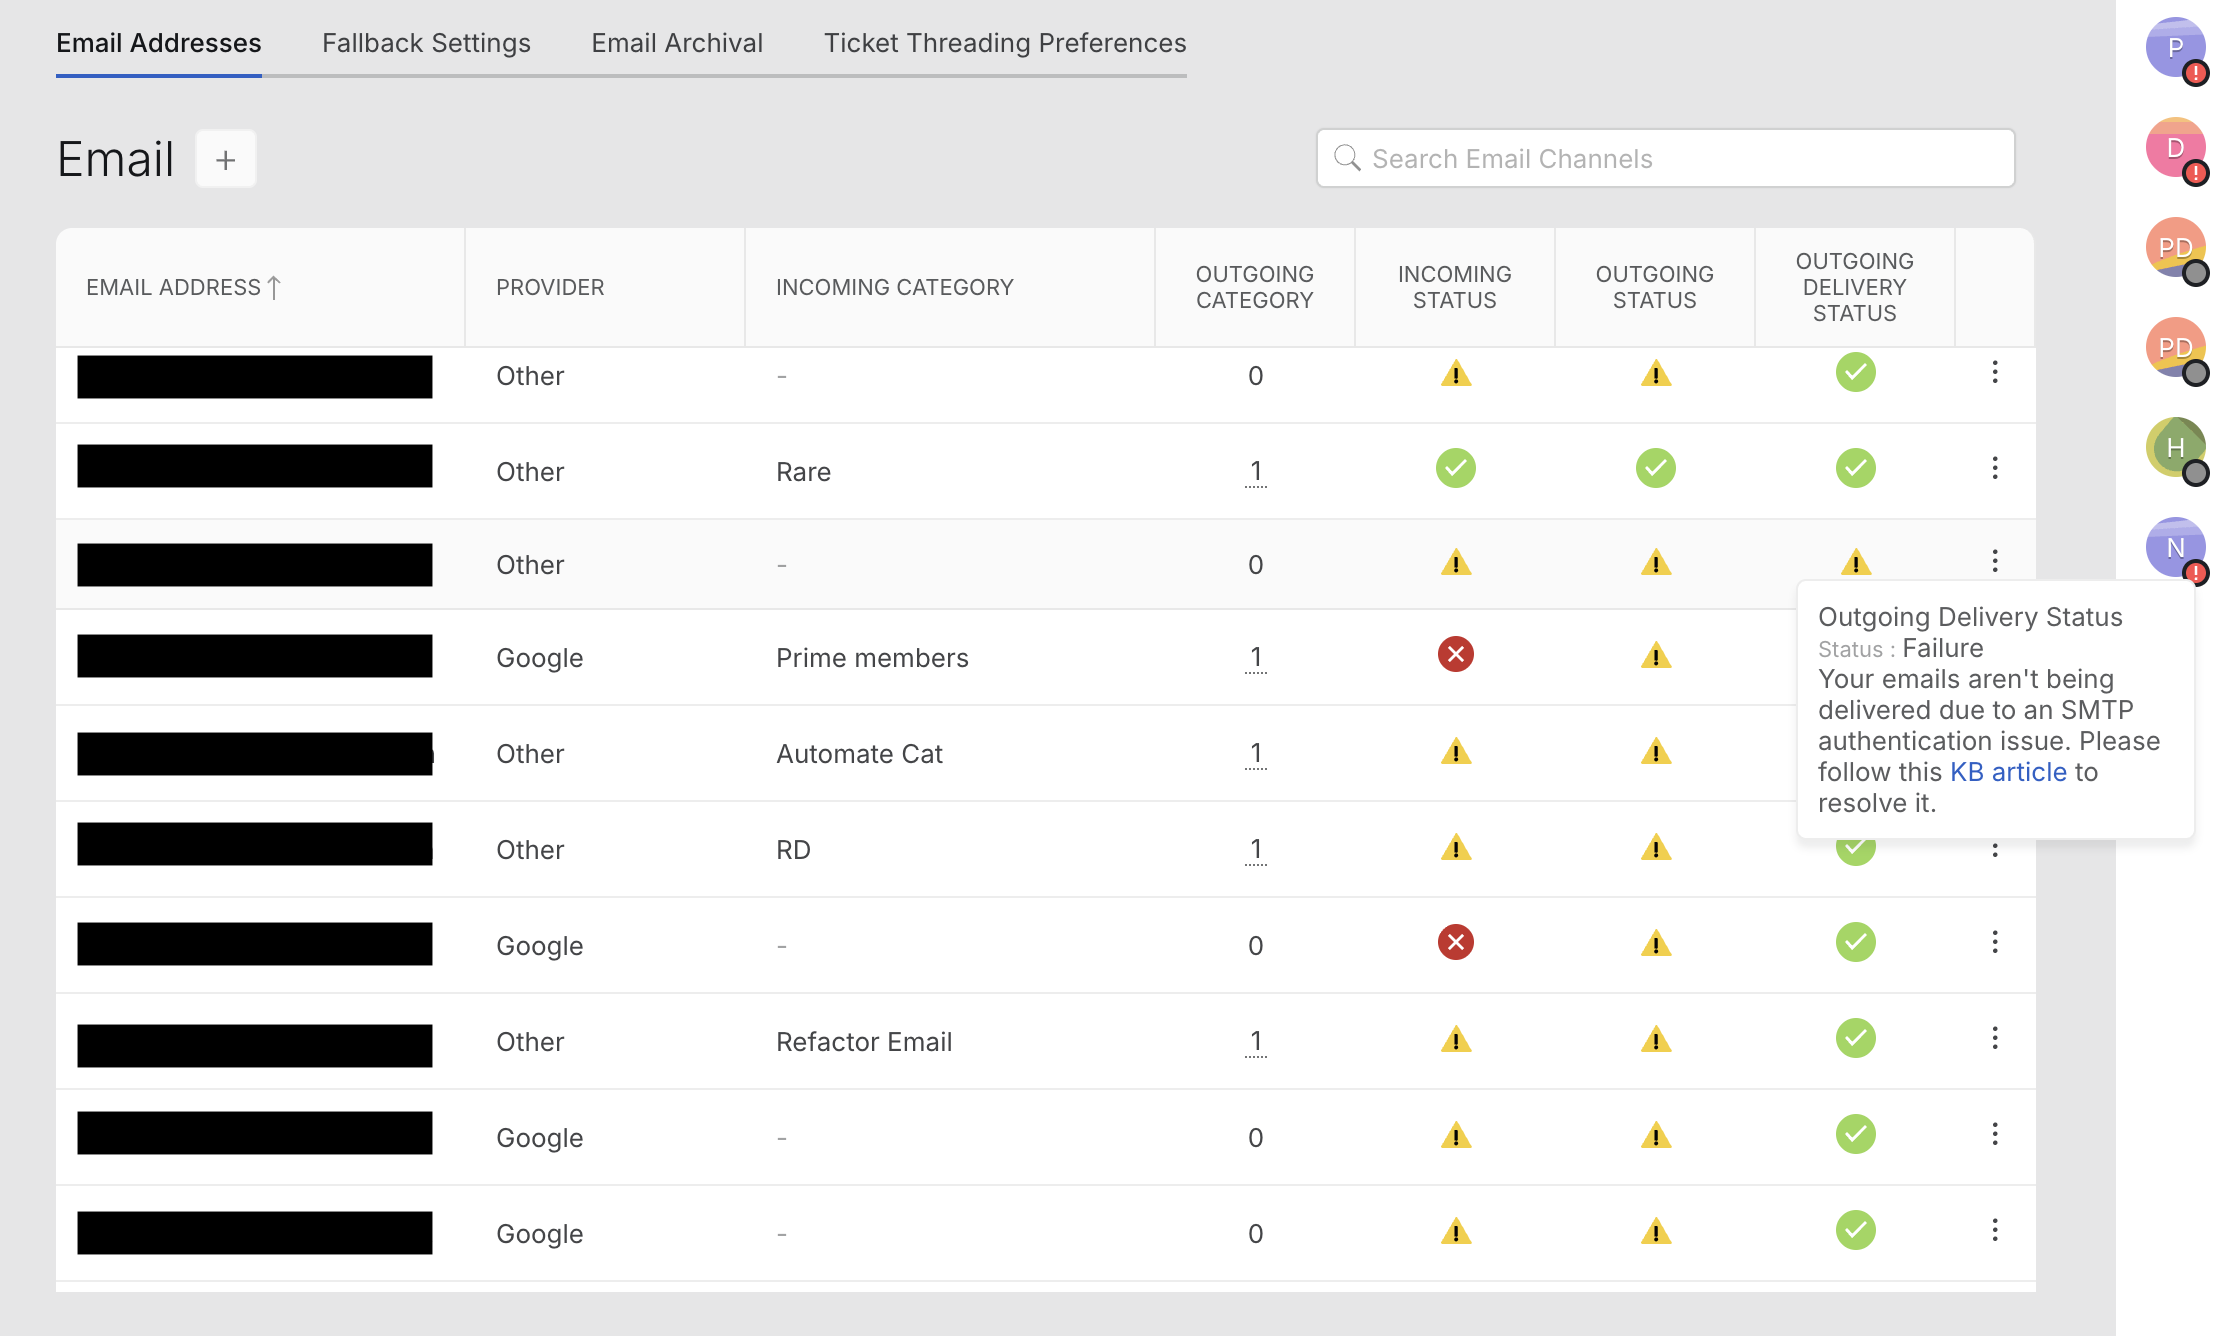
Task: Expand row options in the first table row
Action: coord(1994,372)
